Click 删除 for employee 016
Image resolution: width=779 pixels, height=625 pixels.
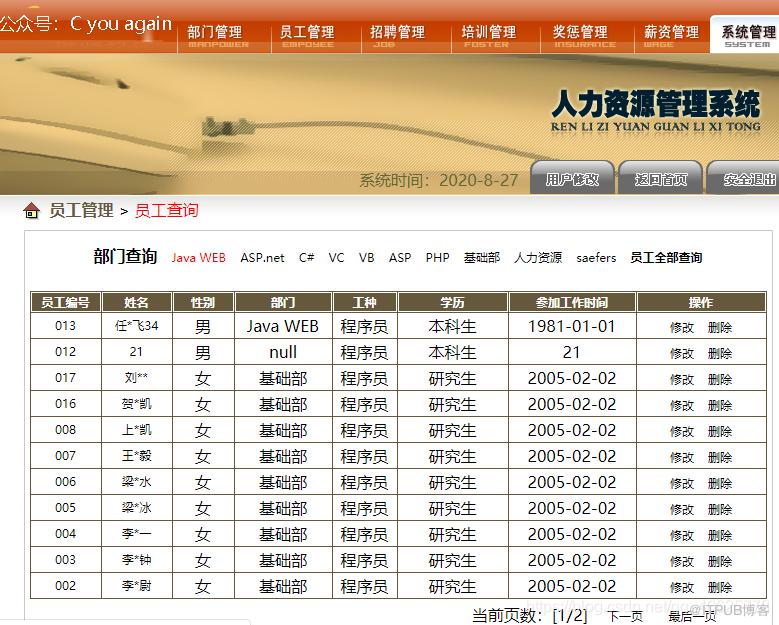720,405
